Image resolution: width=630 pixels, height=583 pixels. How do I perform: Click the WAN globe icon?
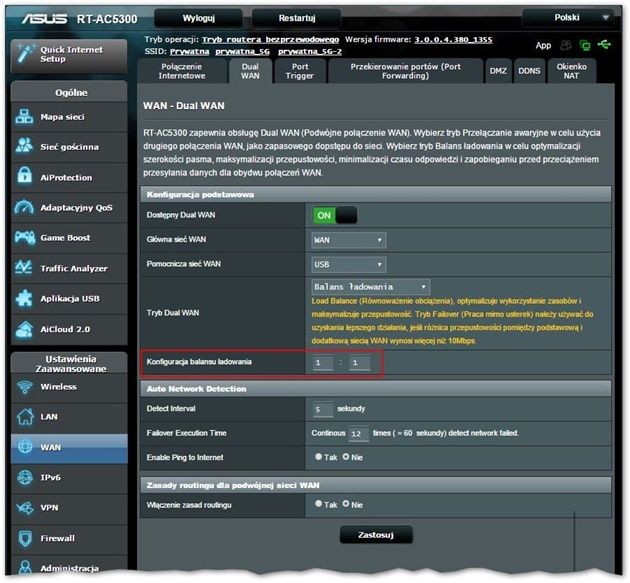coord(25,447)
